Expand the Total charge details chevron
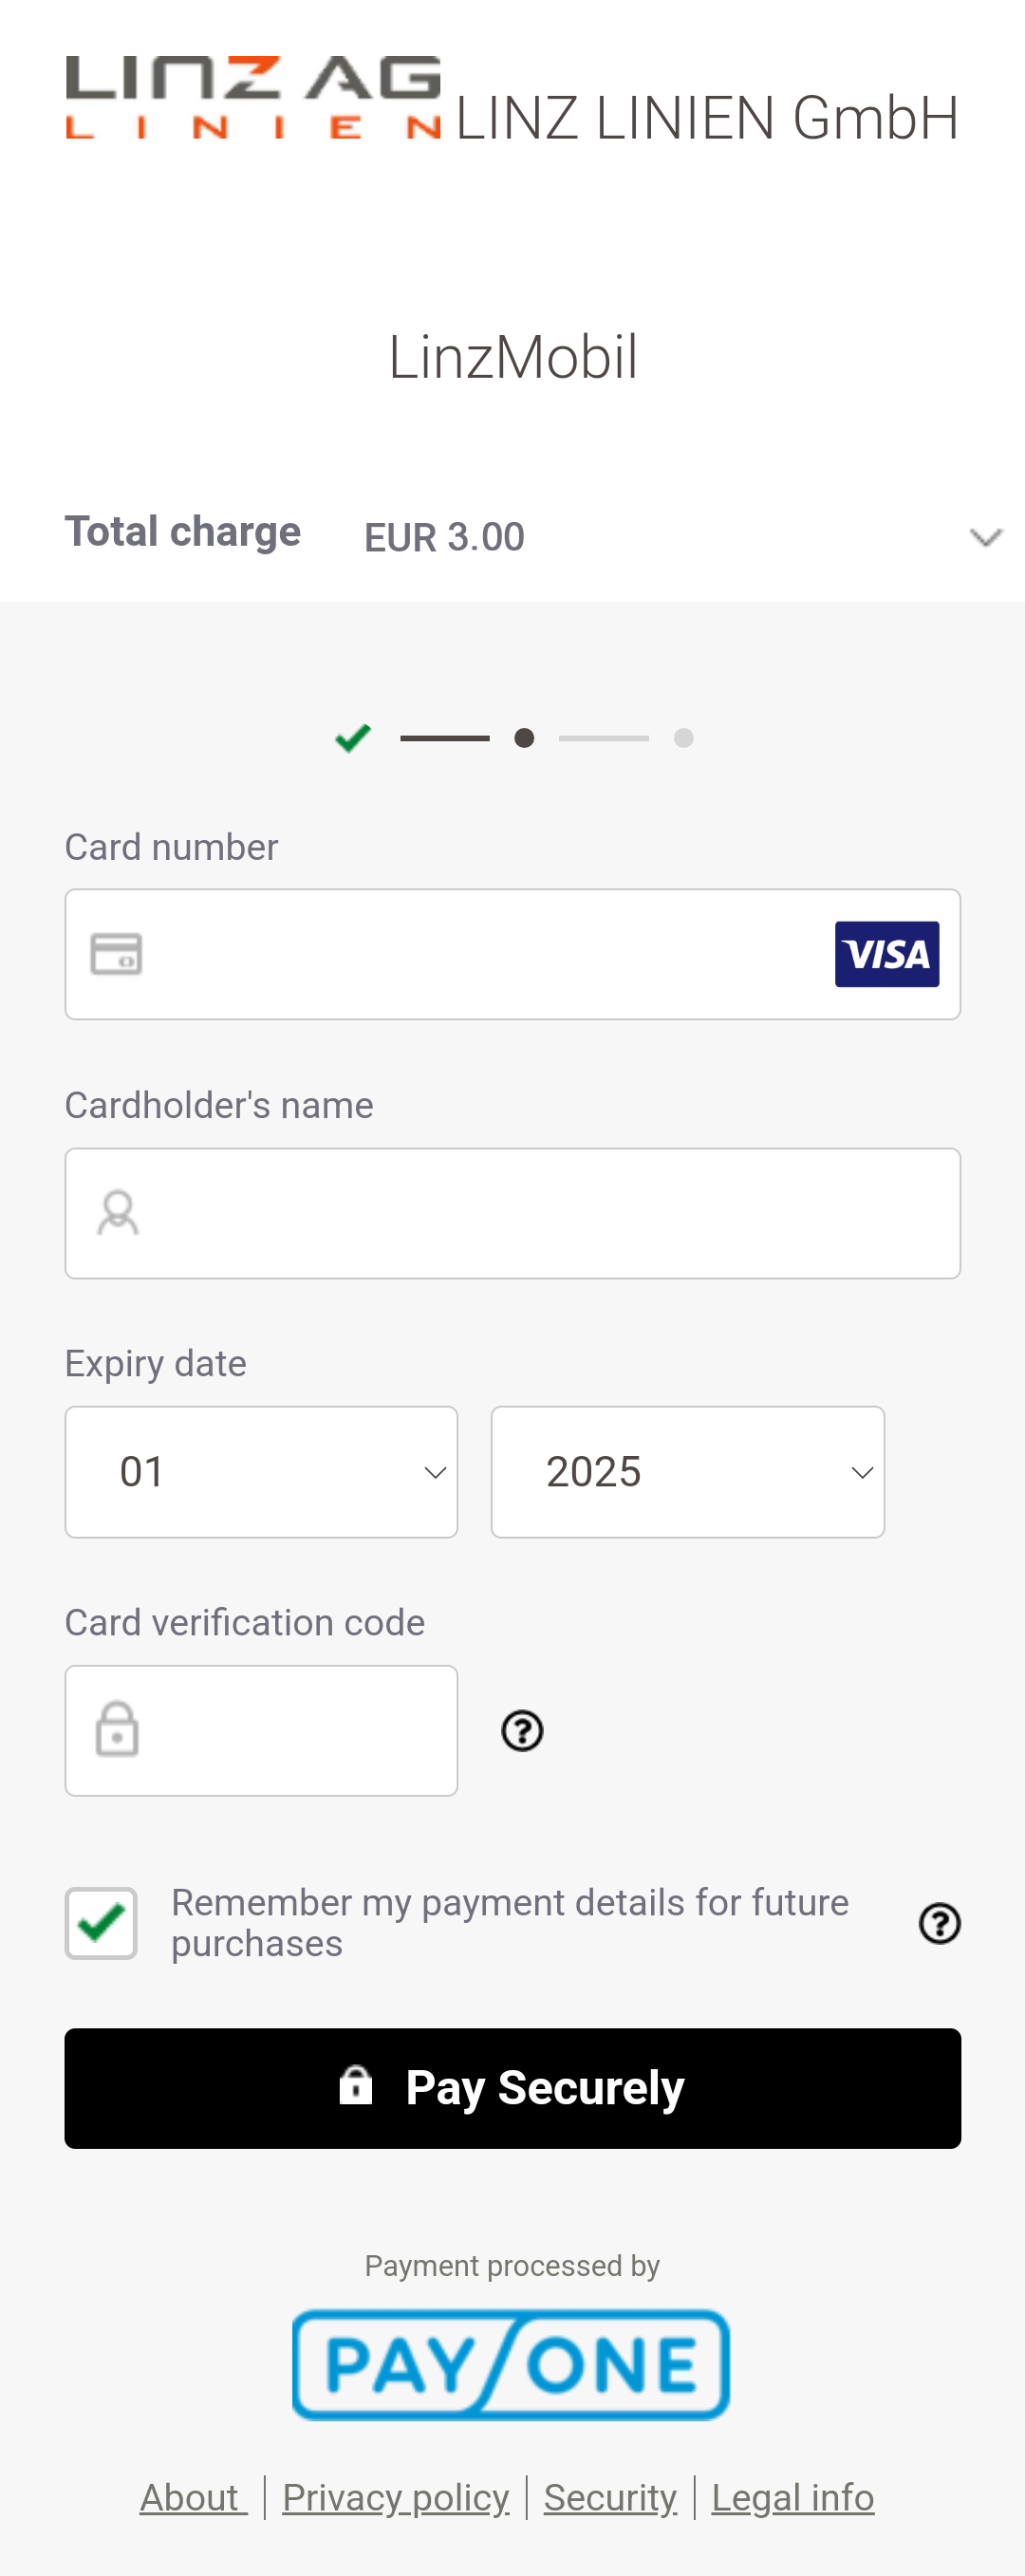Screen dimensions: 1025x2576 986,538
